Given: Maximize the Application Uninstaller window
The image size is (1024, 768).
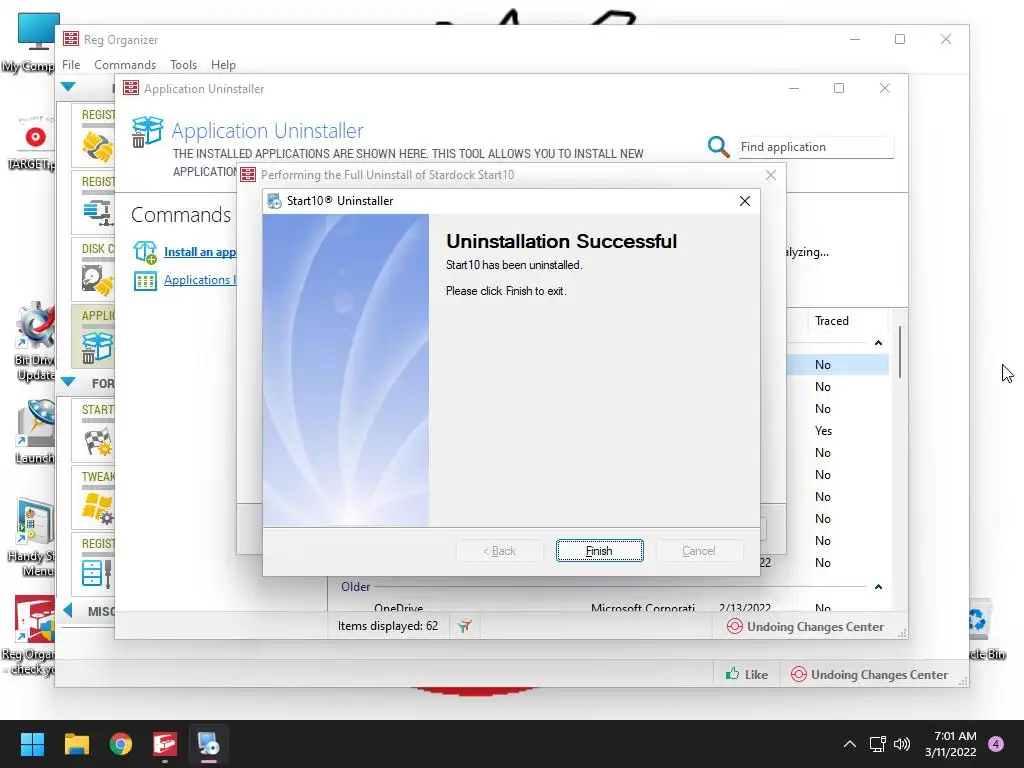Looking at the screenshot, I should pyautogui.click(x=839, y=88).
